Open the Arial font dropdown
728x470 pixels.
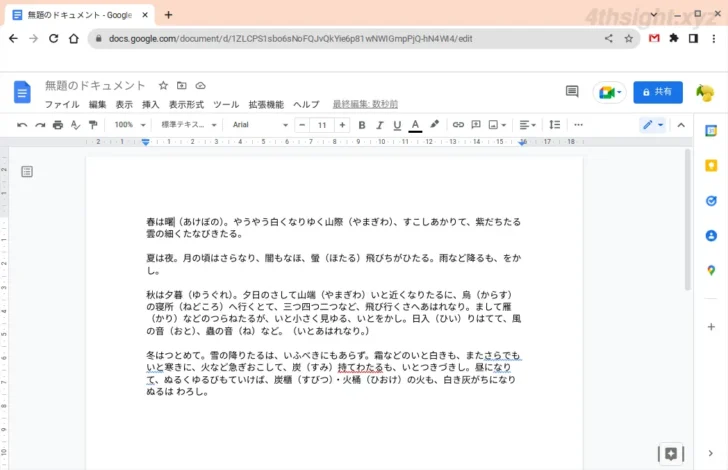(260, 125)
